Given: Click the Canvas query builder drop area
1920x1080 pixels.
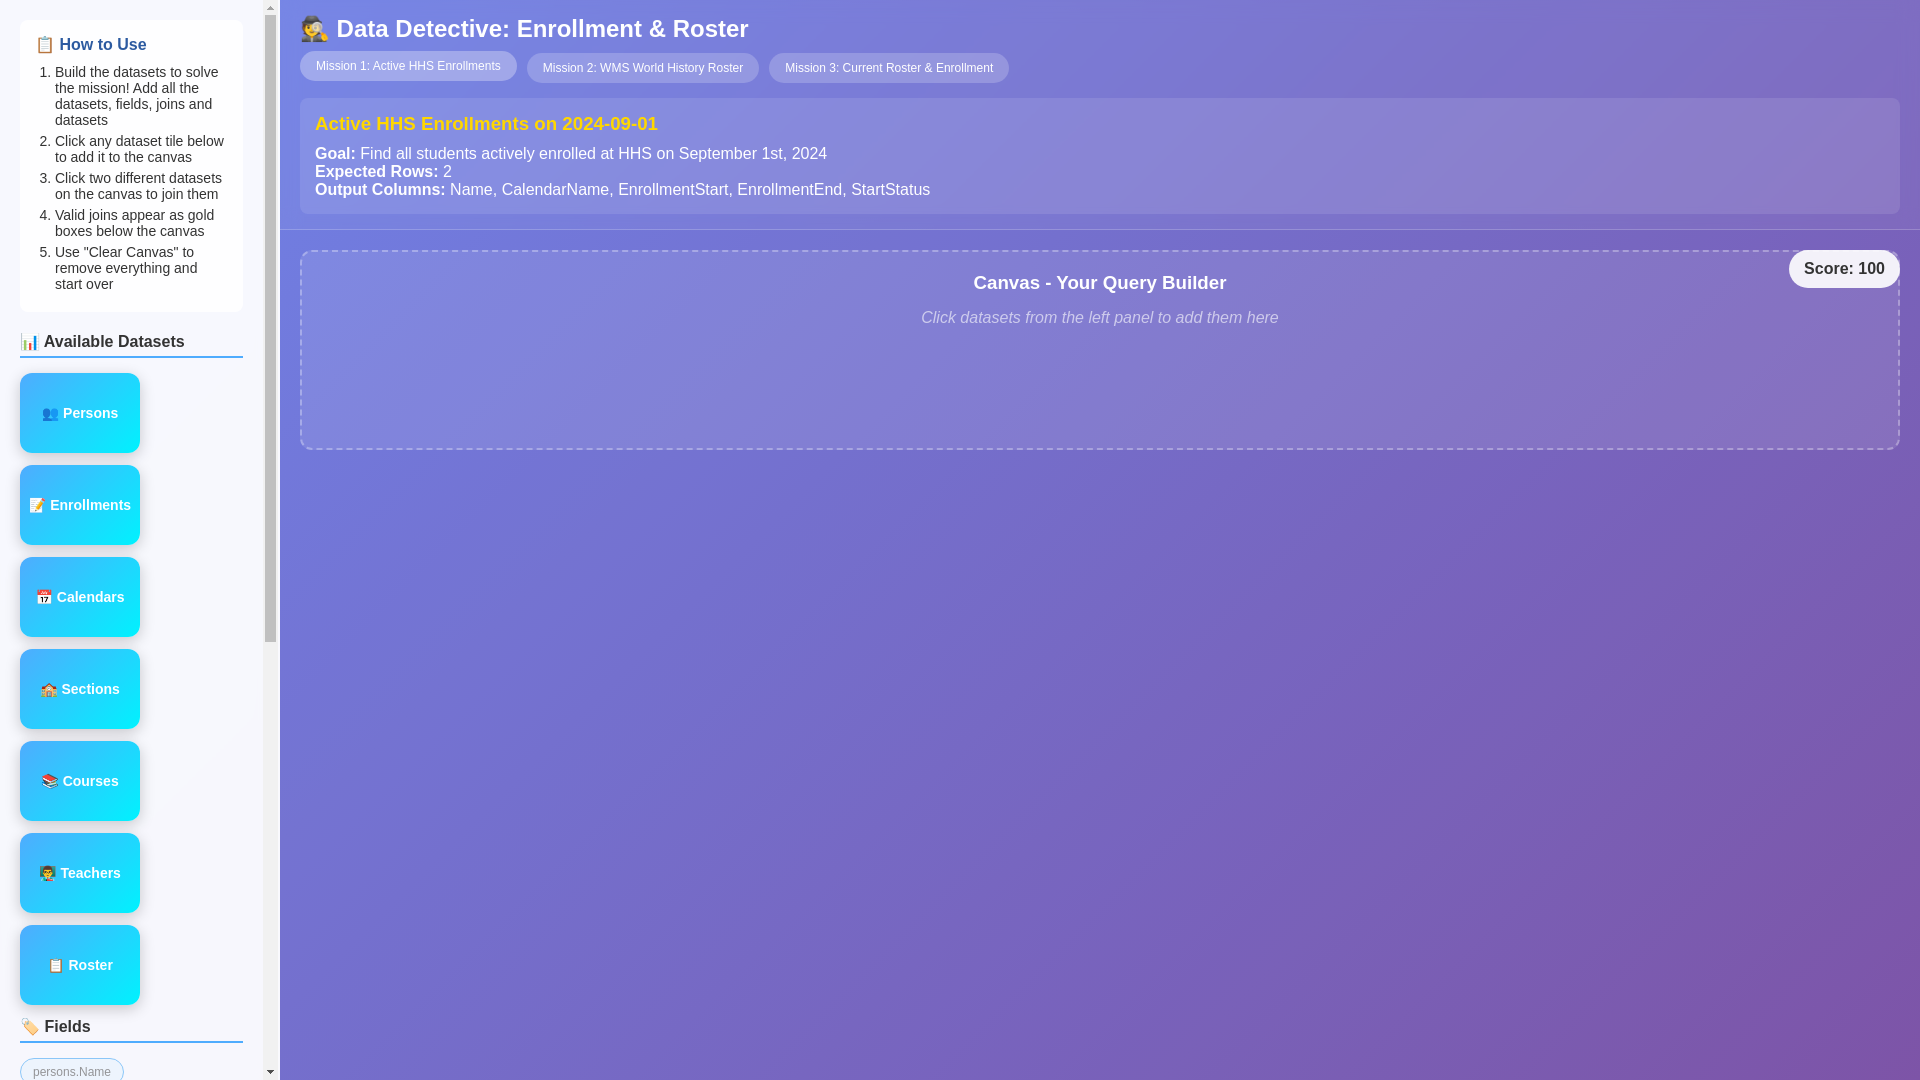Looking at the screenshot, I should [x=1100, y=350].
